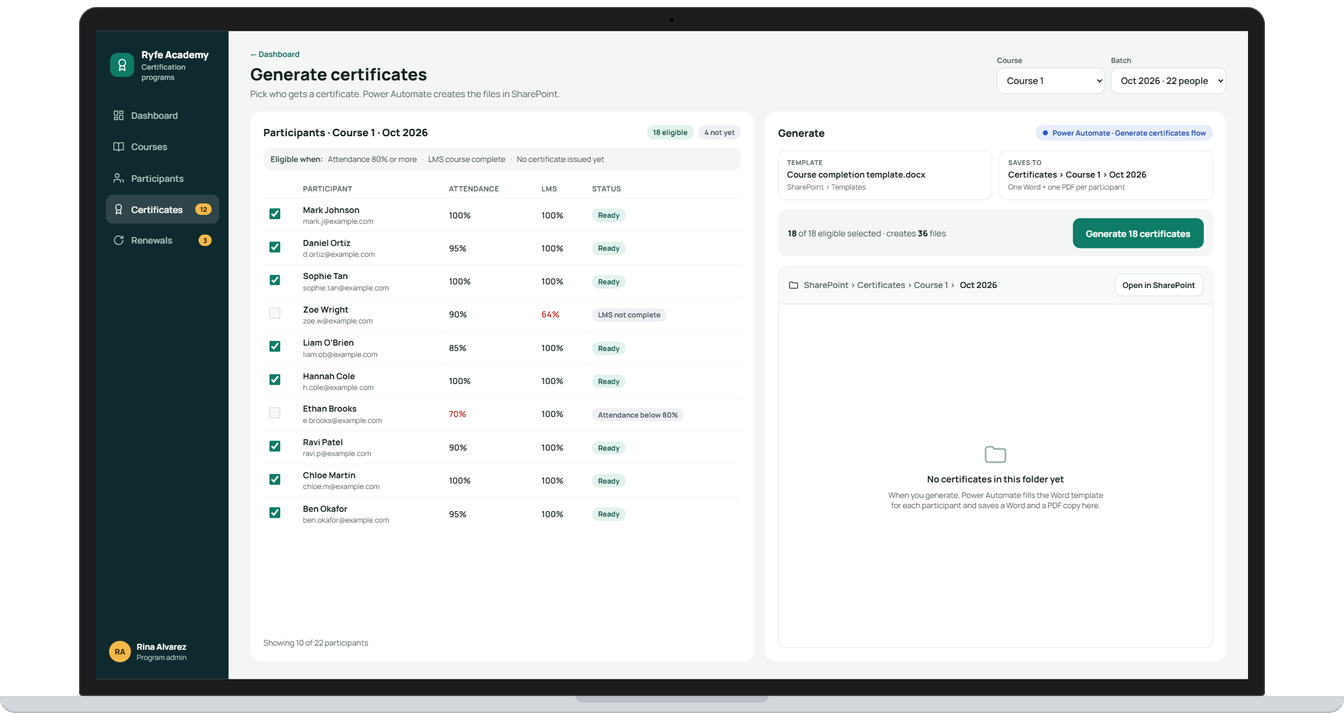
Task: Click the Attendance below 80% status
Action: [638, 415]
